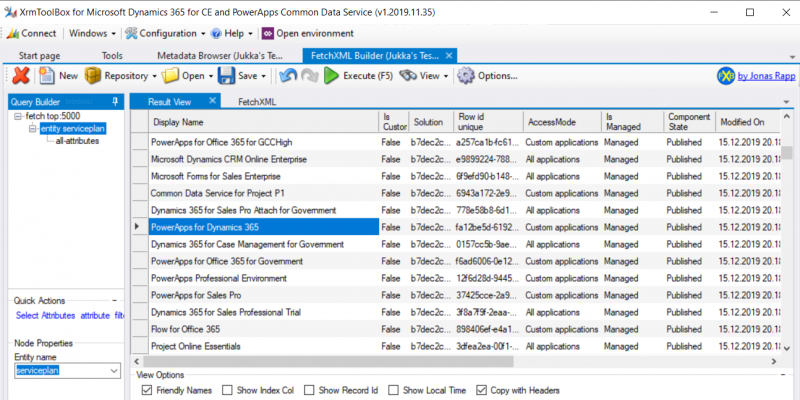Expand the Save dropdown arrow

[x=263, y=76]
